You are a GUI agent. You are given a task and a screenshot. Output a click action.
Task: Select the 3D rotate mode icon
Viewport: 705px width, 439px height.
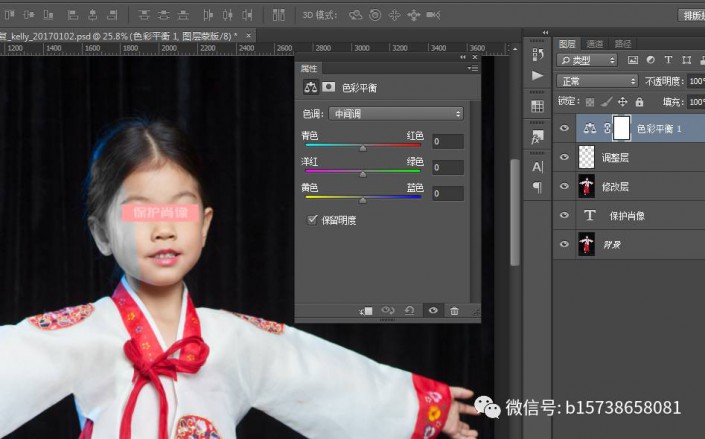coord(355,15)
